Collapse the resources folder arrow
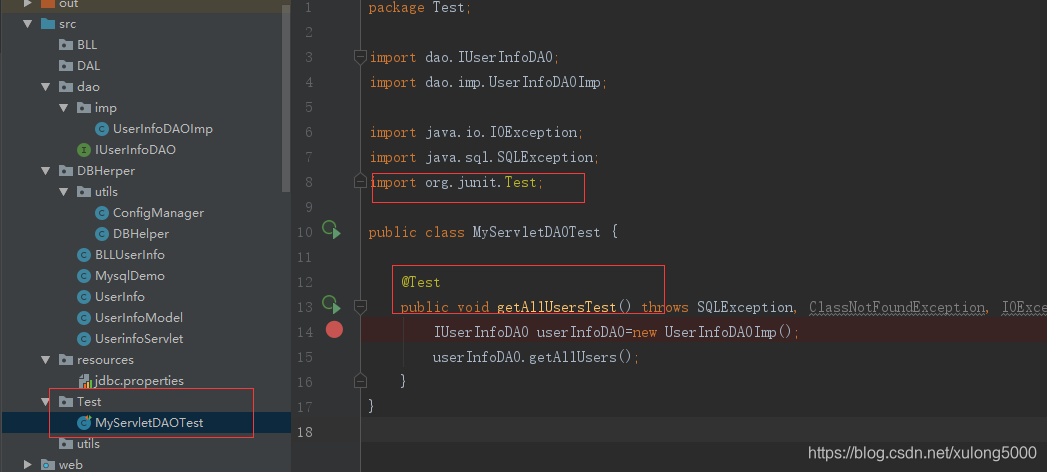 pos(46,360)
